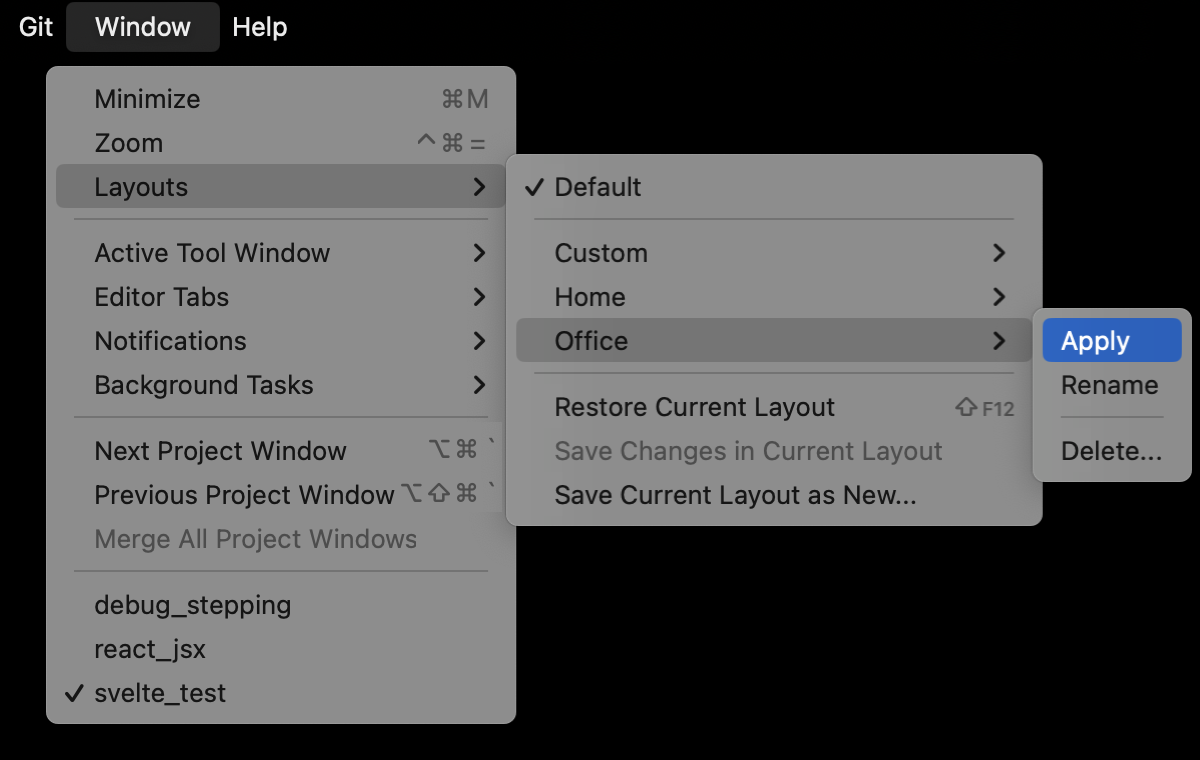Open the Window menu

[142, 27]
